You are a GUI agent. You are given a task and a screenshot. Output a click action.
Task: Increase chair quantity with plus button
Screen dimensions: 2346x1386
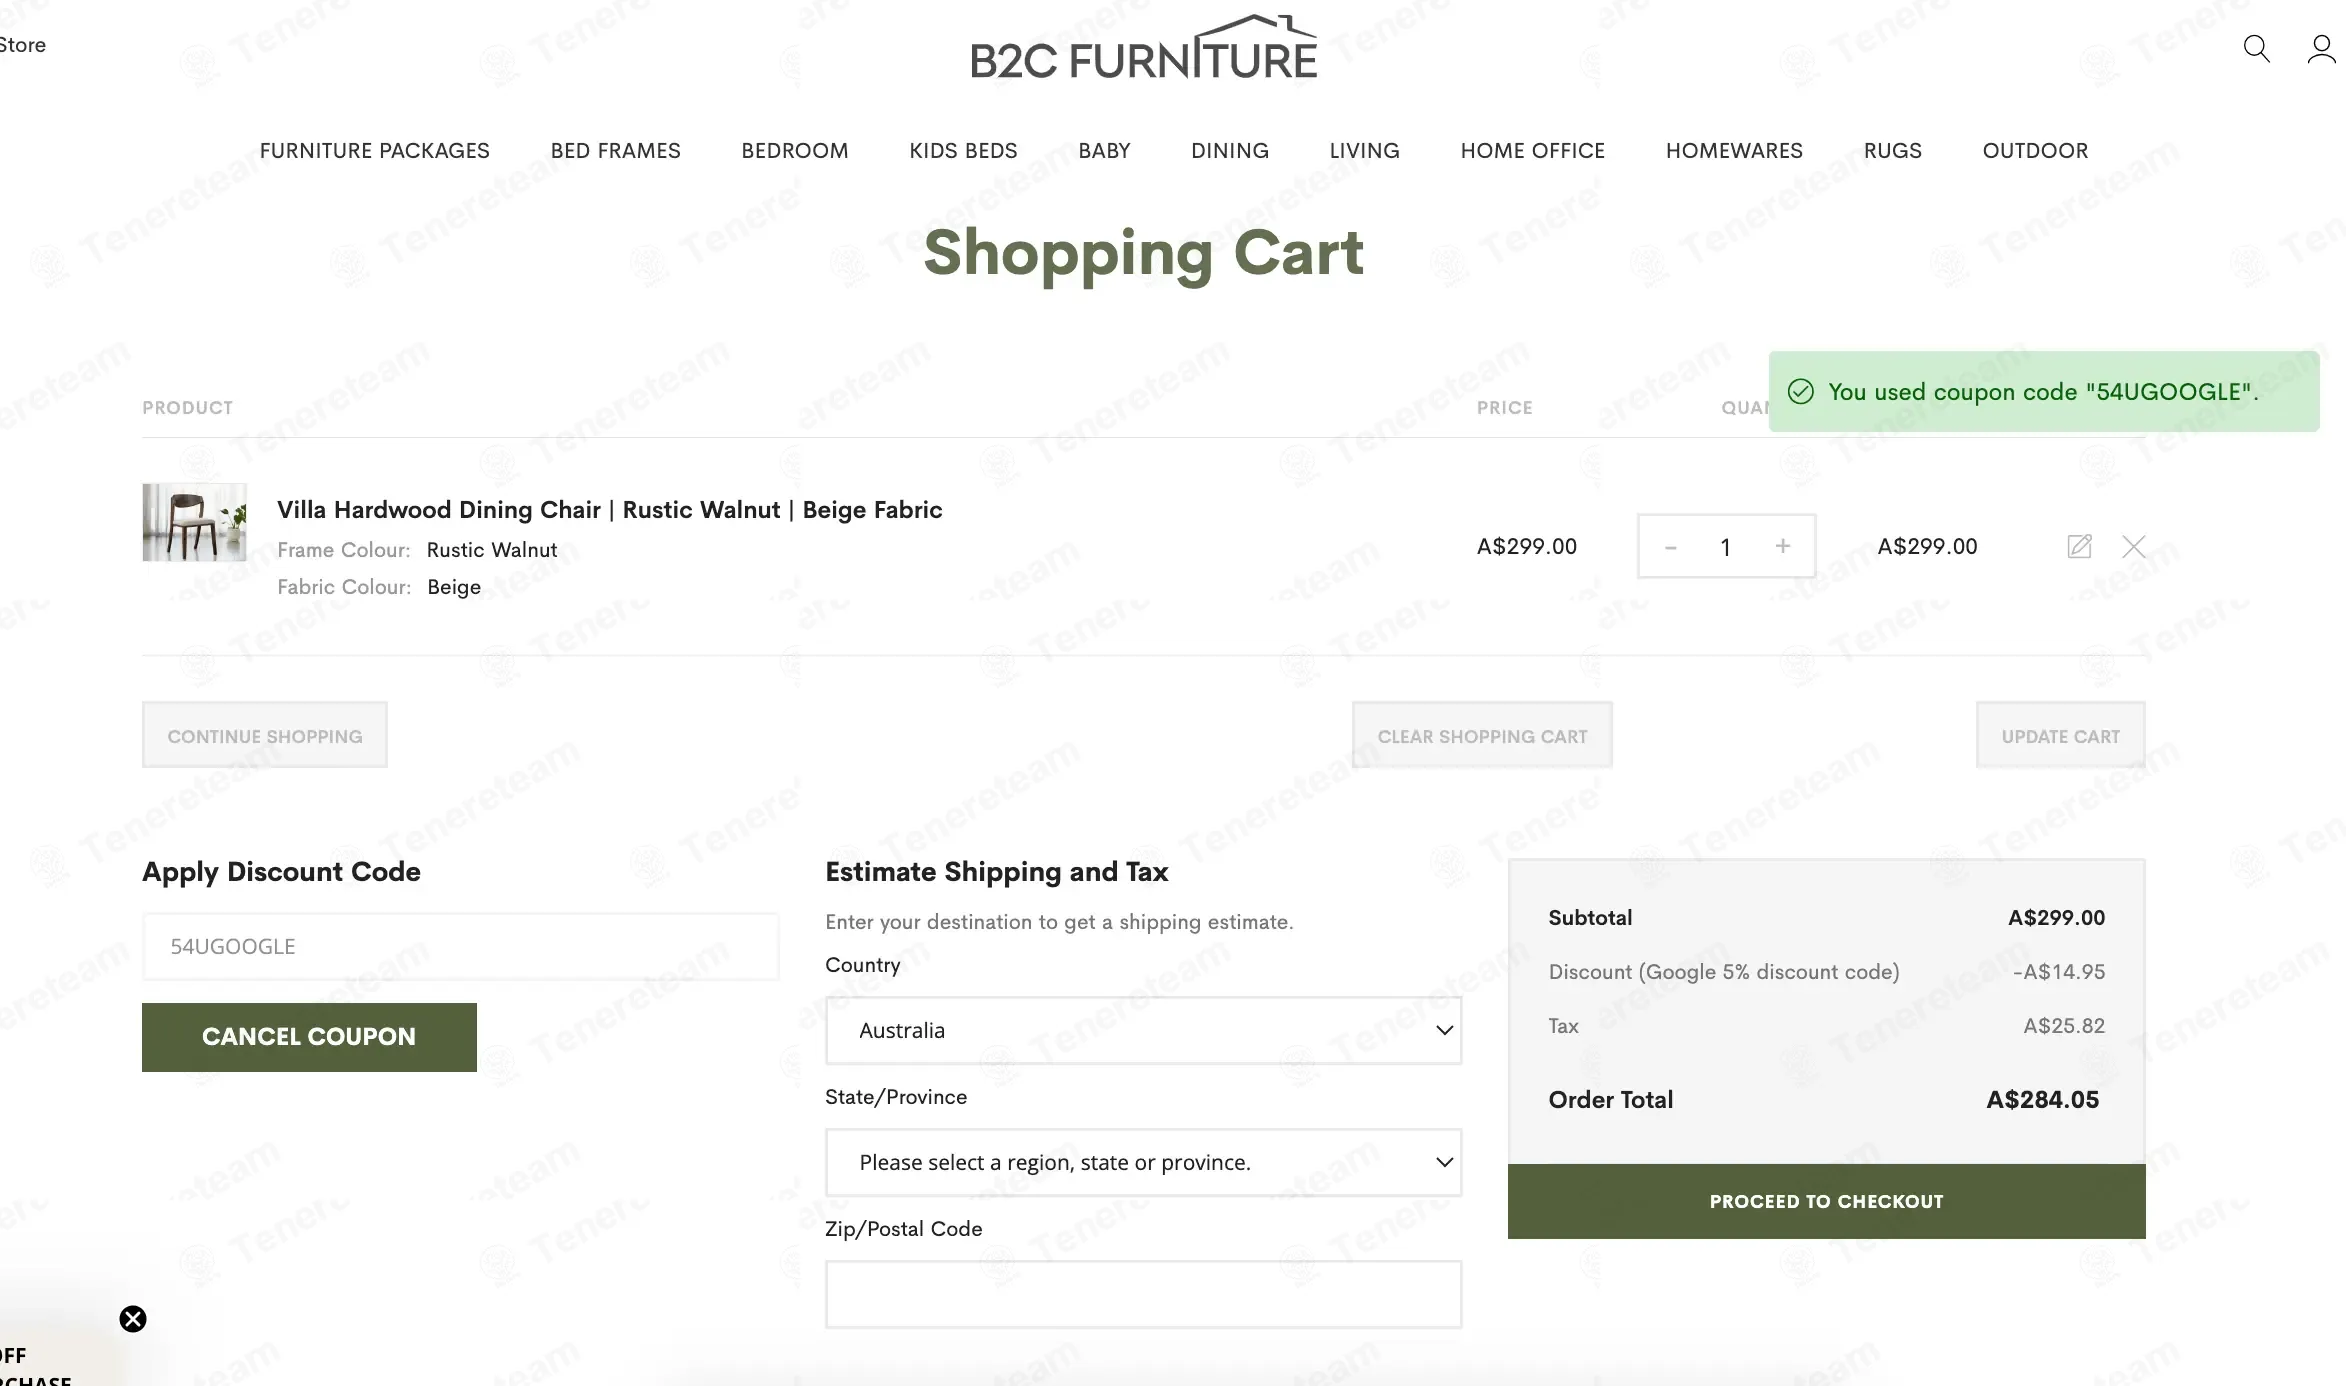pyautogui.click(x=1783, y=546)
